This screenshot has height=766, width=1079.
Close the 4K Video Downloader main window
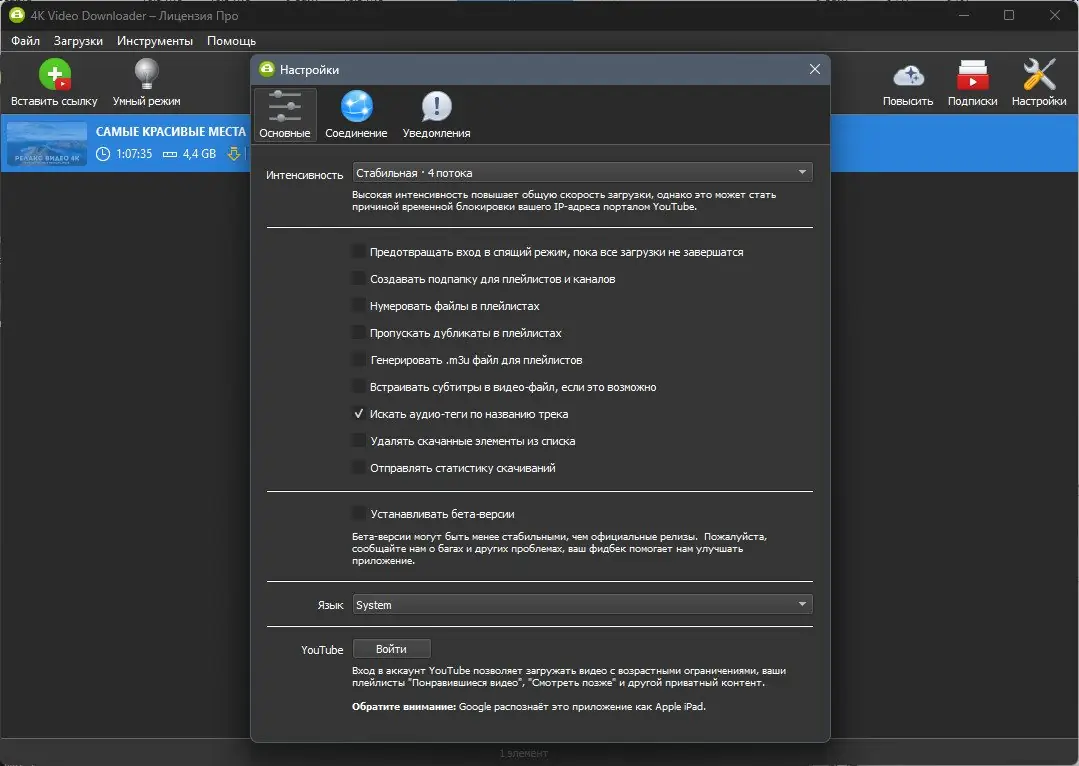coord(1055,14)
